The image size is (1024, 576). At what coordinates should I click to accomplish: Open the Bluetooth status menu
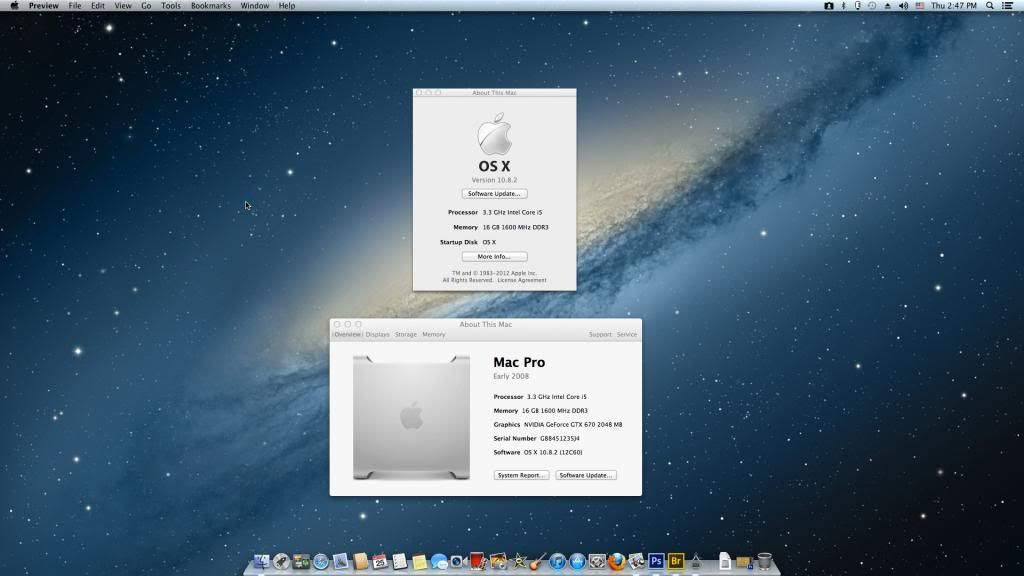843,6
